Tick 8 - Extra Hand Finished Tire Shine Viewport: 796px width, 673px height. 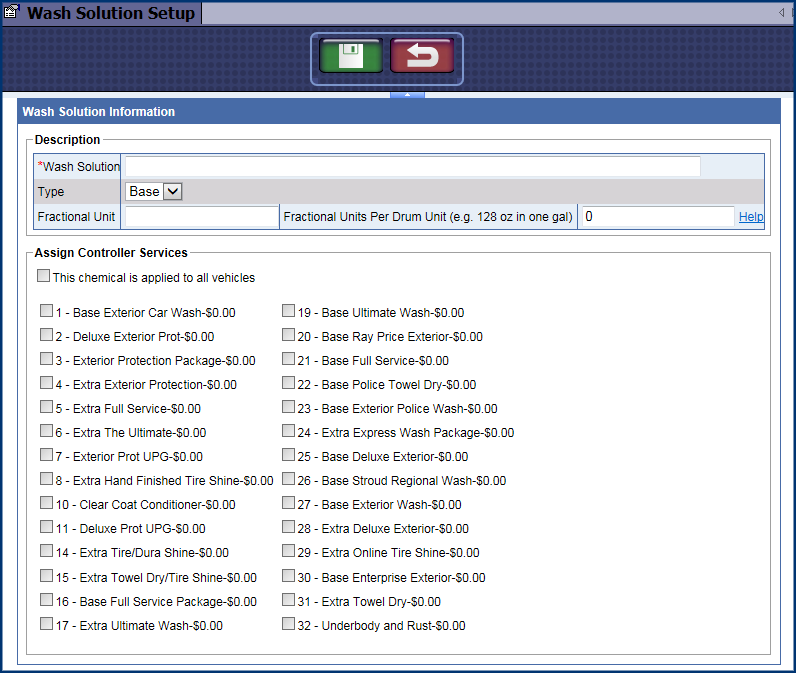pos(47,480)
